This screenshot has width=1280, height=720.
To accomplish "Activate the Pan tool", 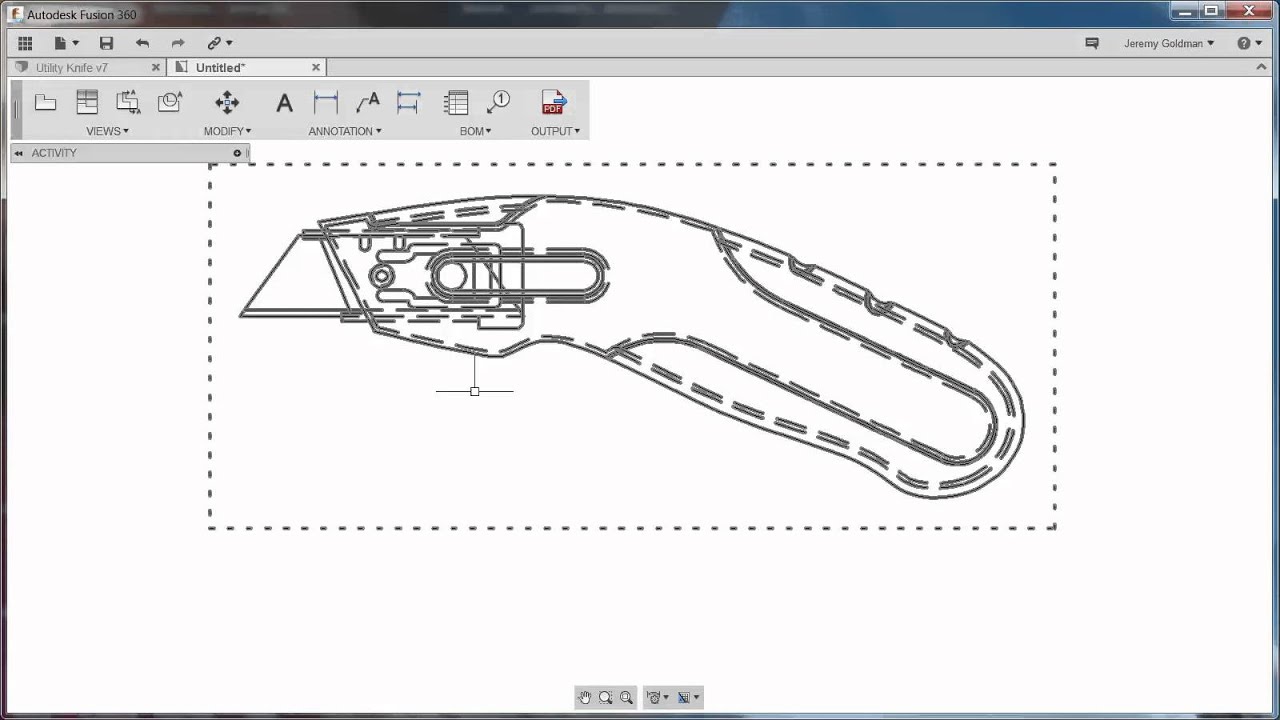I will click(x=585, y=697).
